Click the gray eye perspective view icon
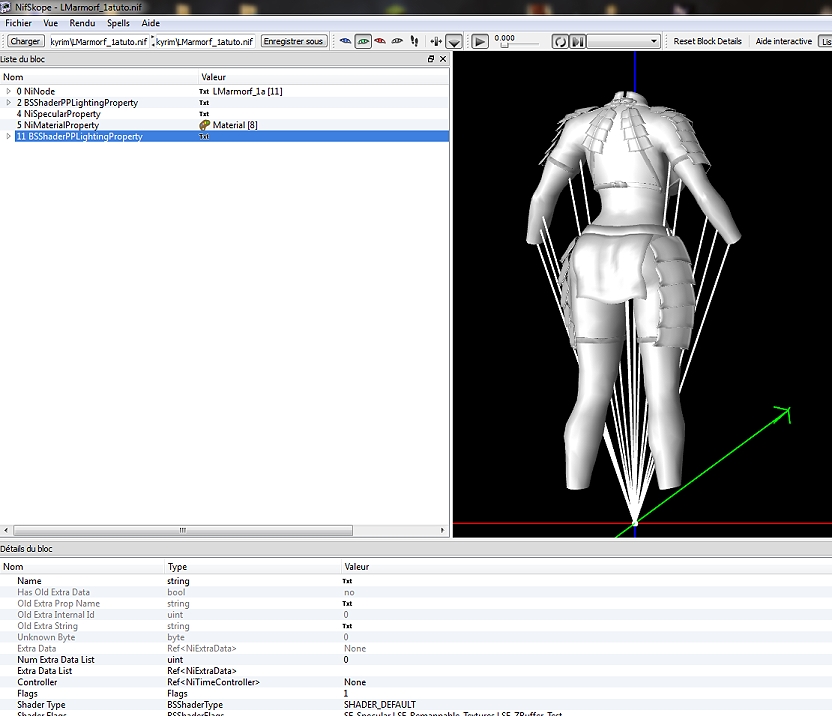 pyautogui.click(x=397, y=41)
